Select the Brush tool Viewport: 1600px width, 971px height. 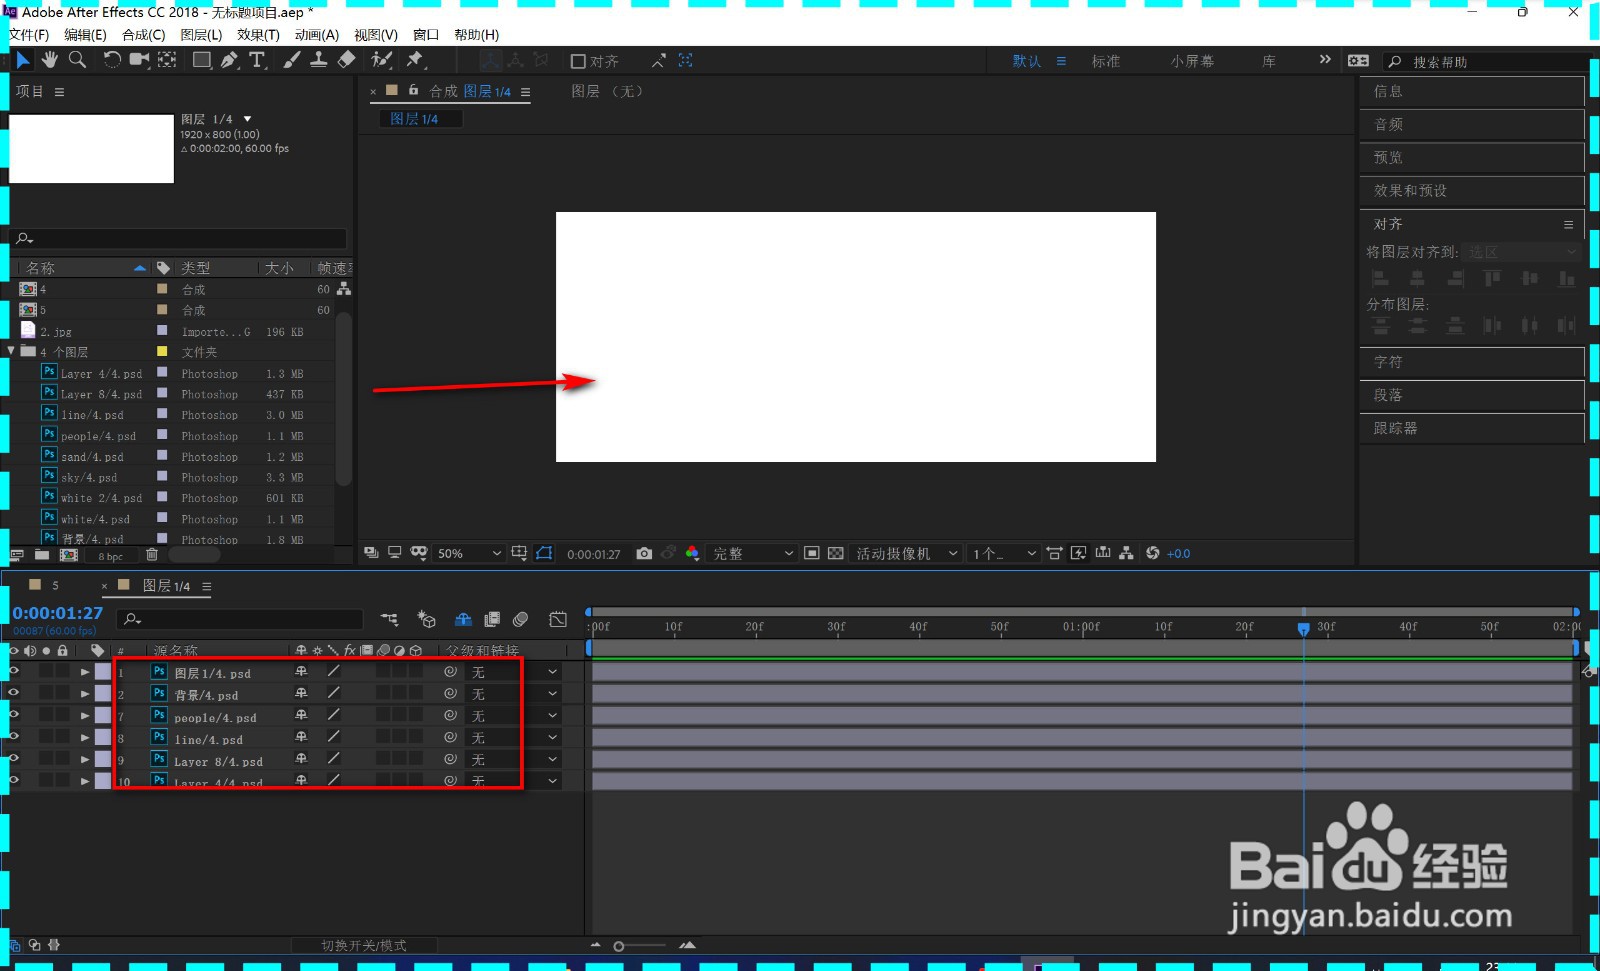pyautogui.click(x=291, y=60)
